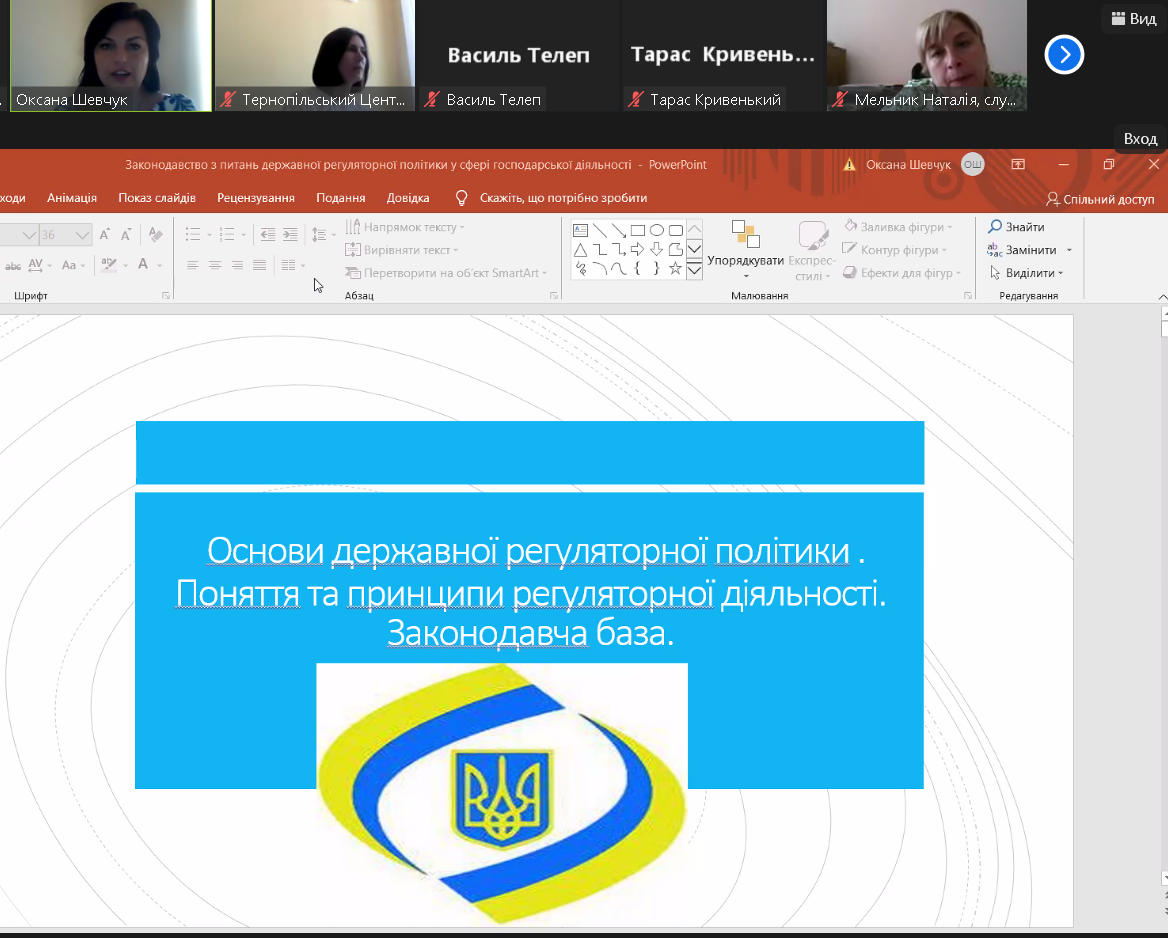Image resolution: width=1168 pixels, height=938 pixels.
Task: Select the Curve shape
Action: [x=618, y=268]
